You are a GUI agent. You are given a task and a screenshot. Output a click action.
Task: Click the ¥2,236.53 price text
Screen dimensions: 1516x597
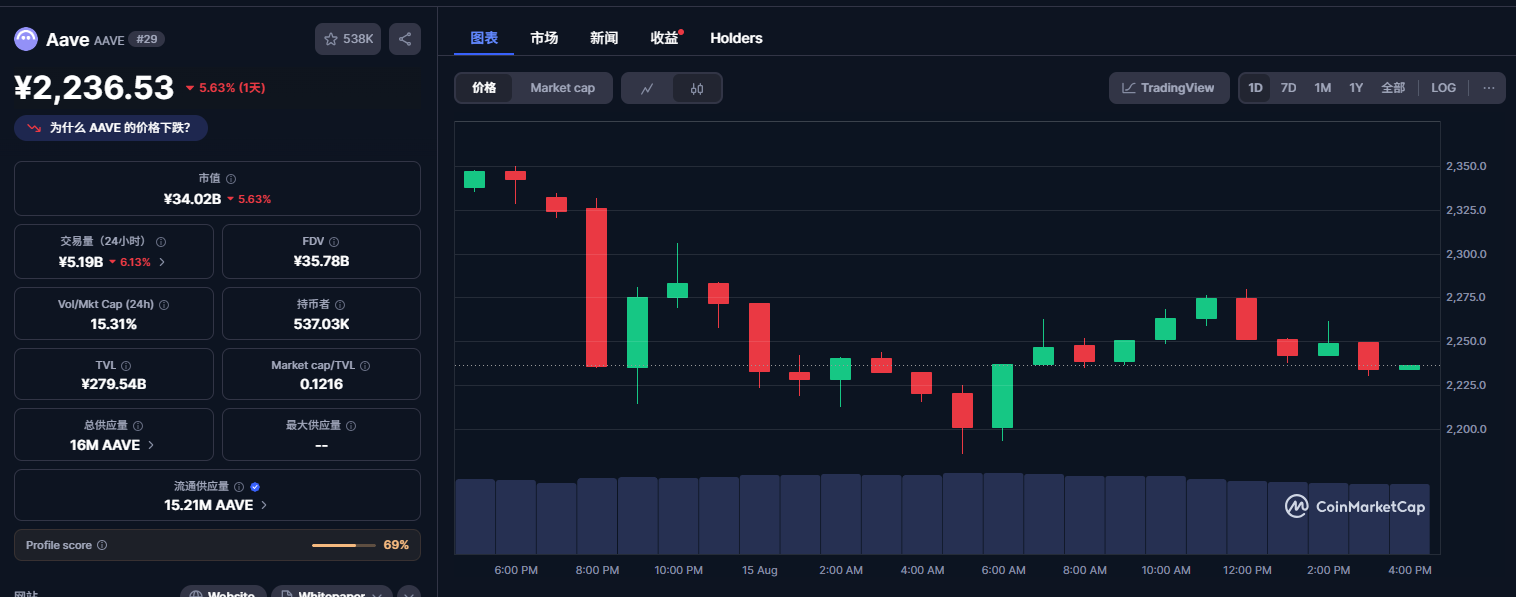[x=94, y=88]
